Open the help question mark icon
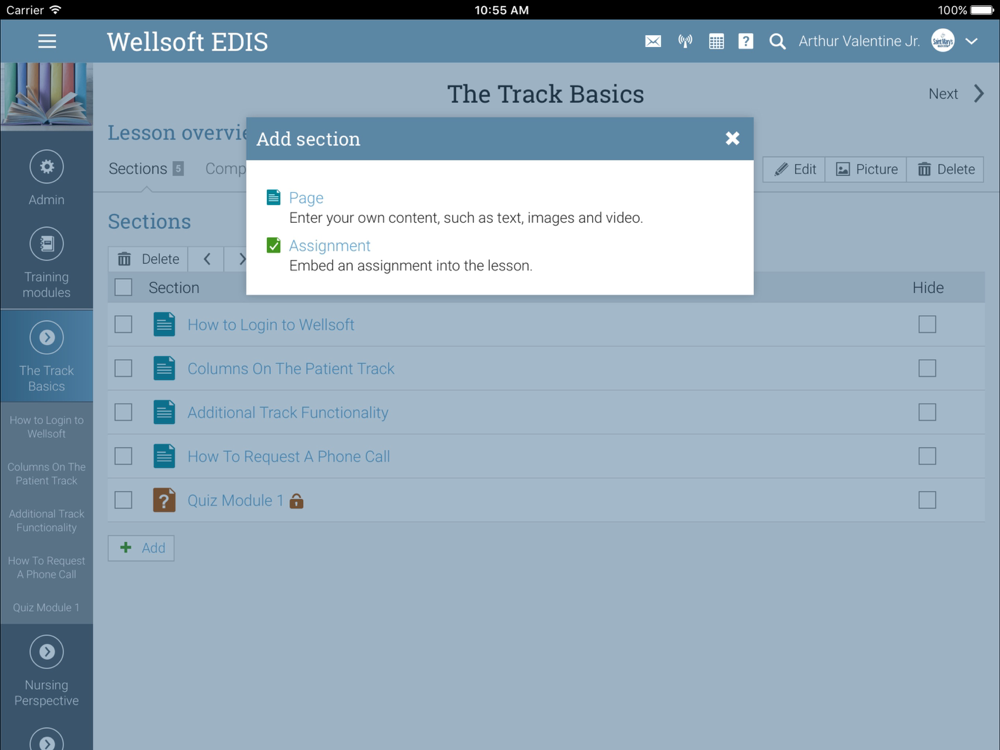This screenshot has width=1000, height=750. click(746, 41)
